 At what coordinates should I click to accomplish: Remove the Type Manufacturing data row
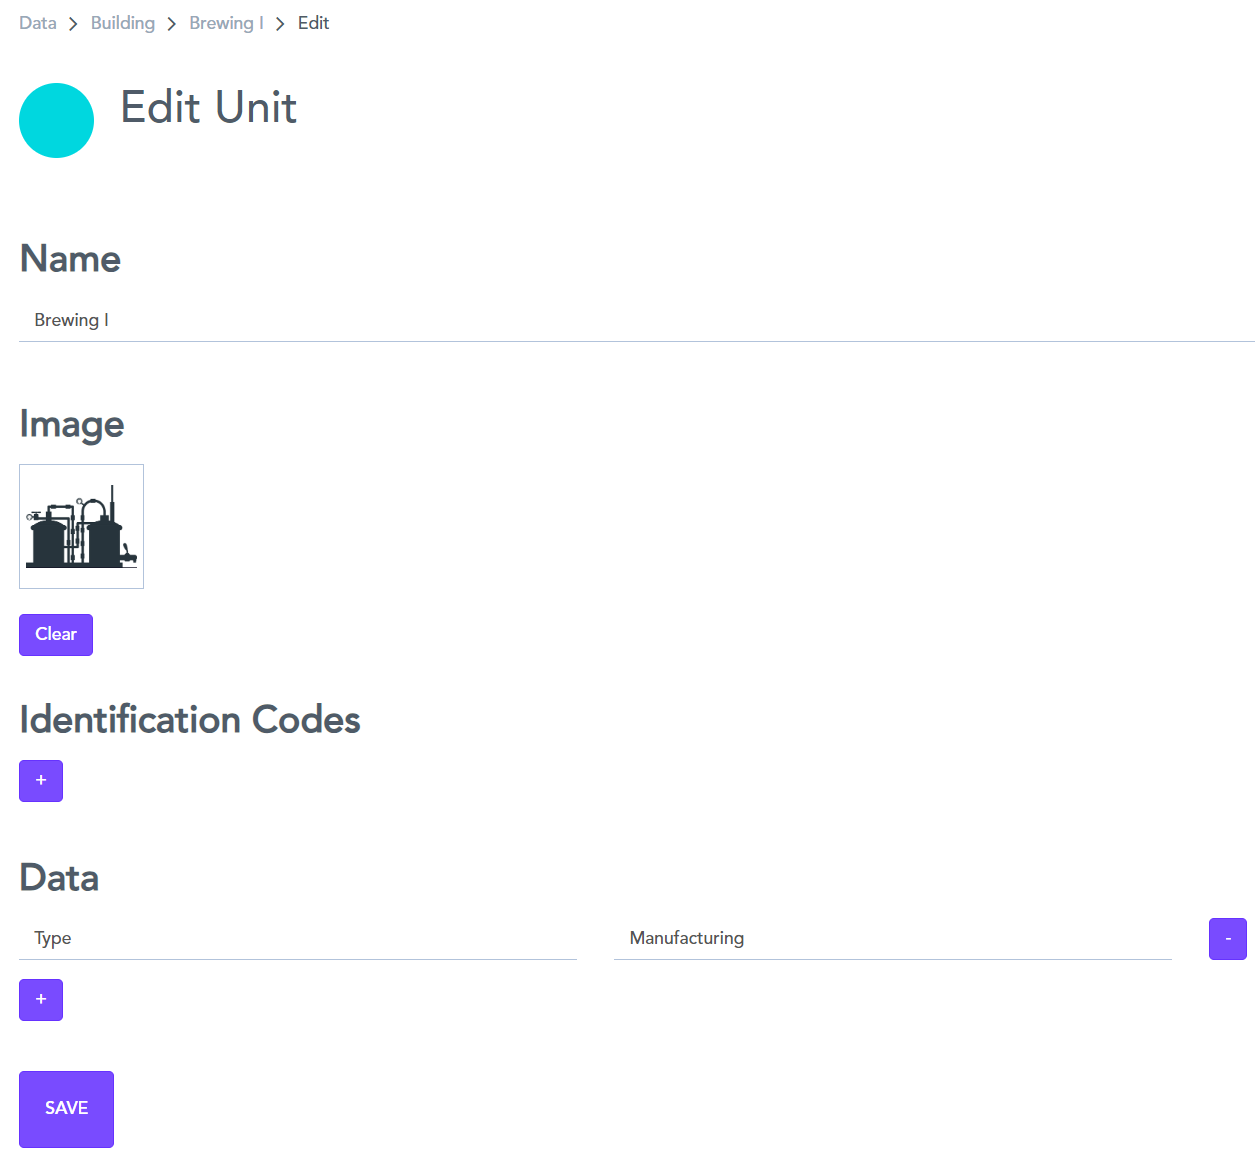[x=1227, y=939]
